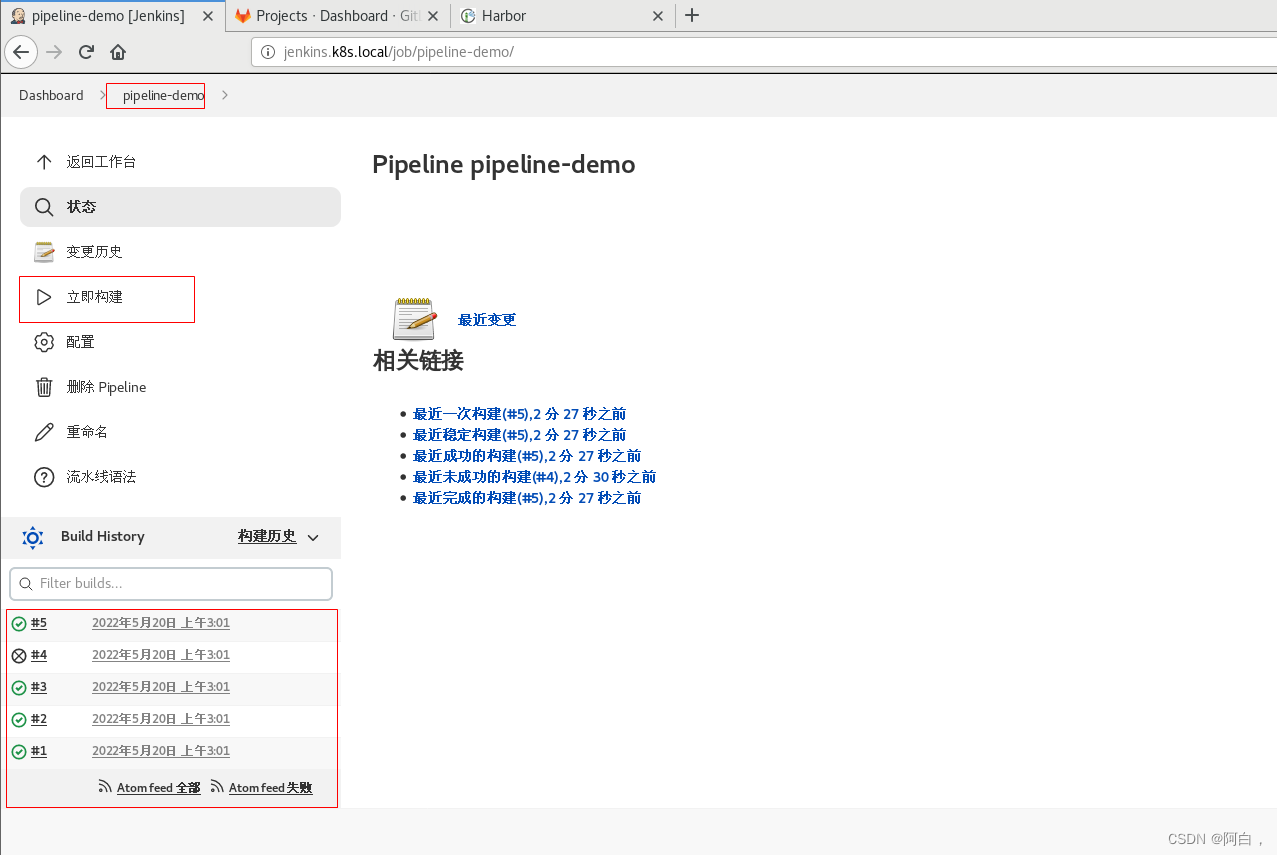
Task: Click the pipeline-demo breadcrumb link
Action: 163,95
